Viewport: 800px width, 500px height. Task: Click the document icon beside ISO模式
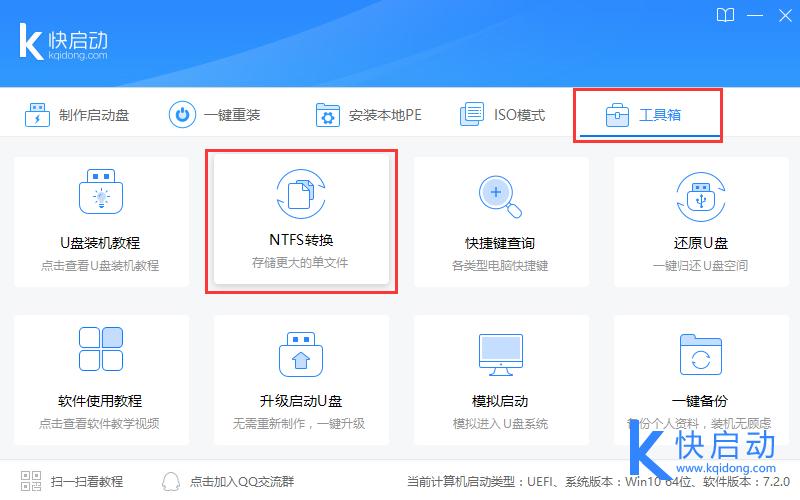pos(472,114)
